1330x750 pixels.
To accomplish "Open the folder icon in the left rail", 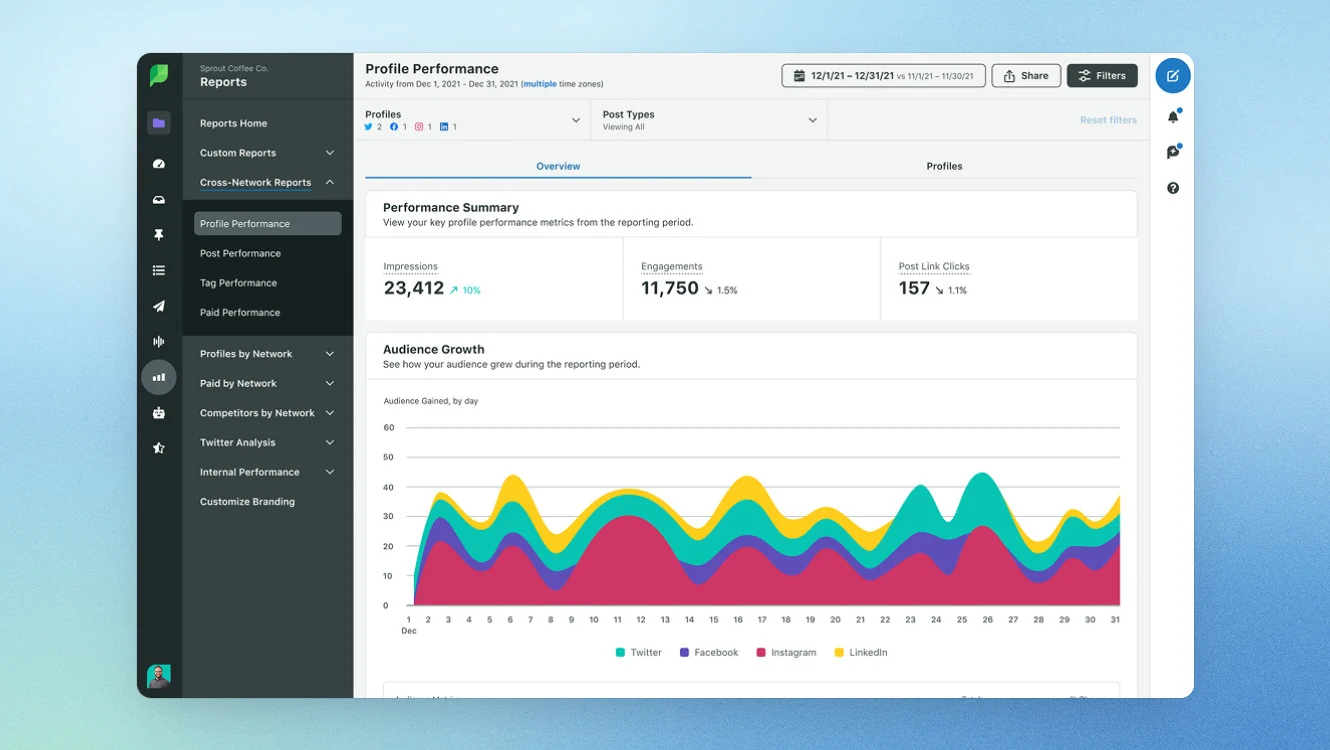I will (159, 123).
